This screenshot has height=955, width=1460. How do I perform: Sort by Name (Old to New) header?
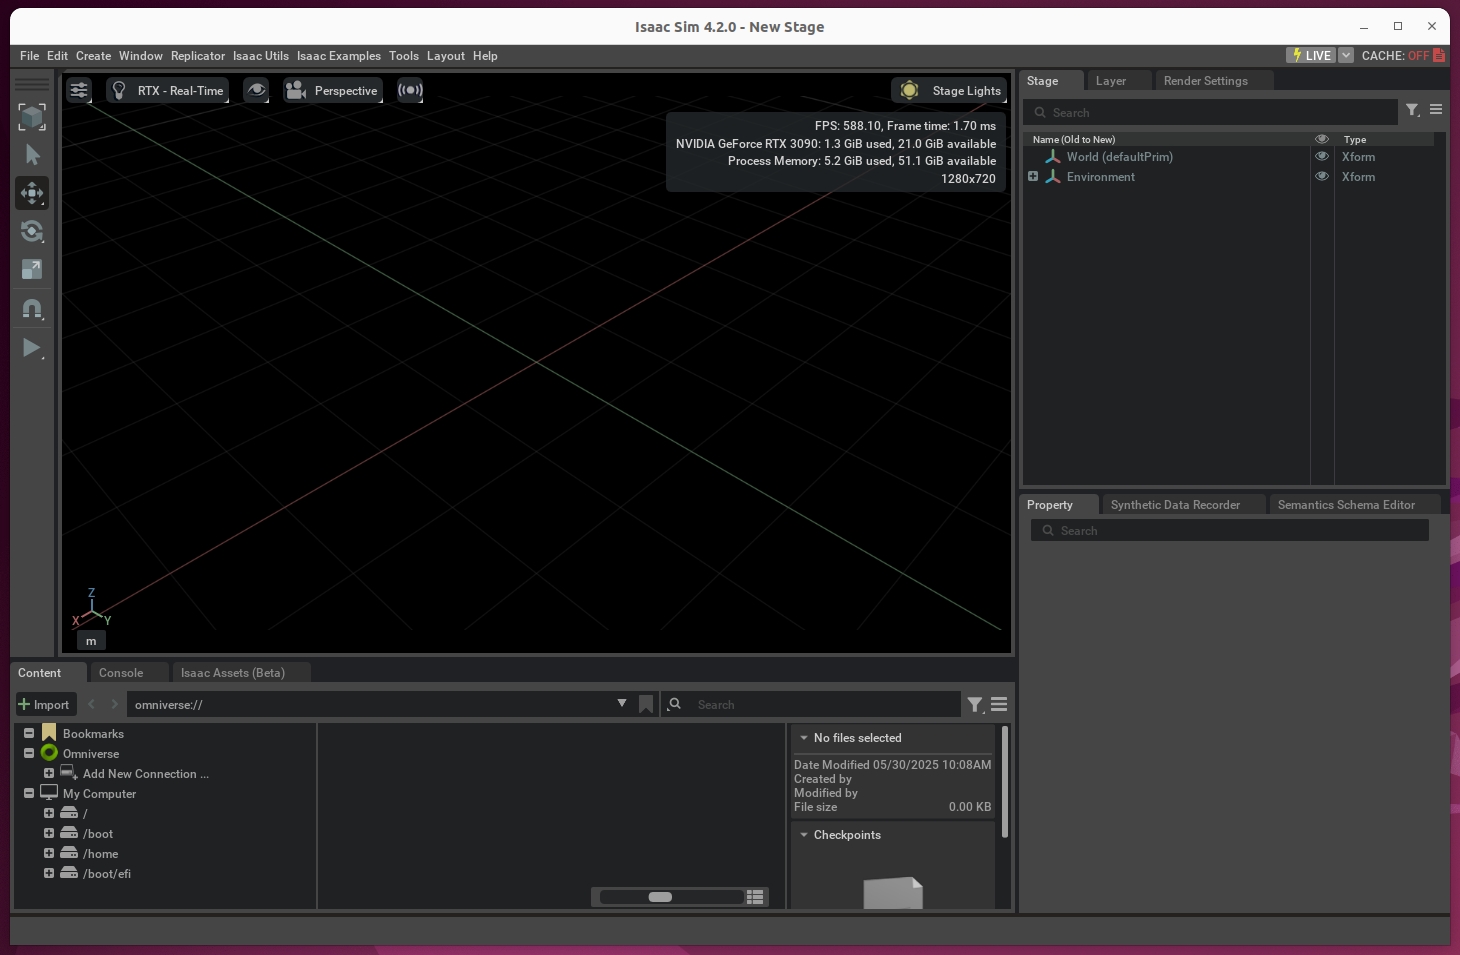1073,140
